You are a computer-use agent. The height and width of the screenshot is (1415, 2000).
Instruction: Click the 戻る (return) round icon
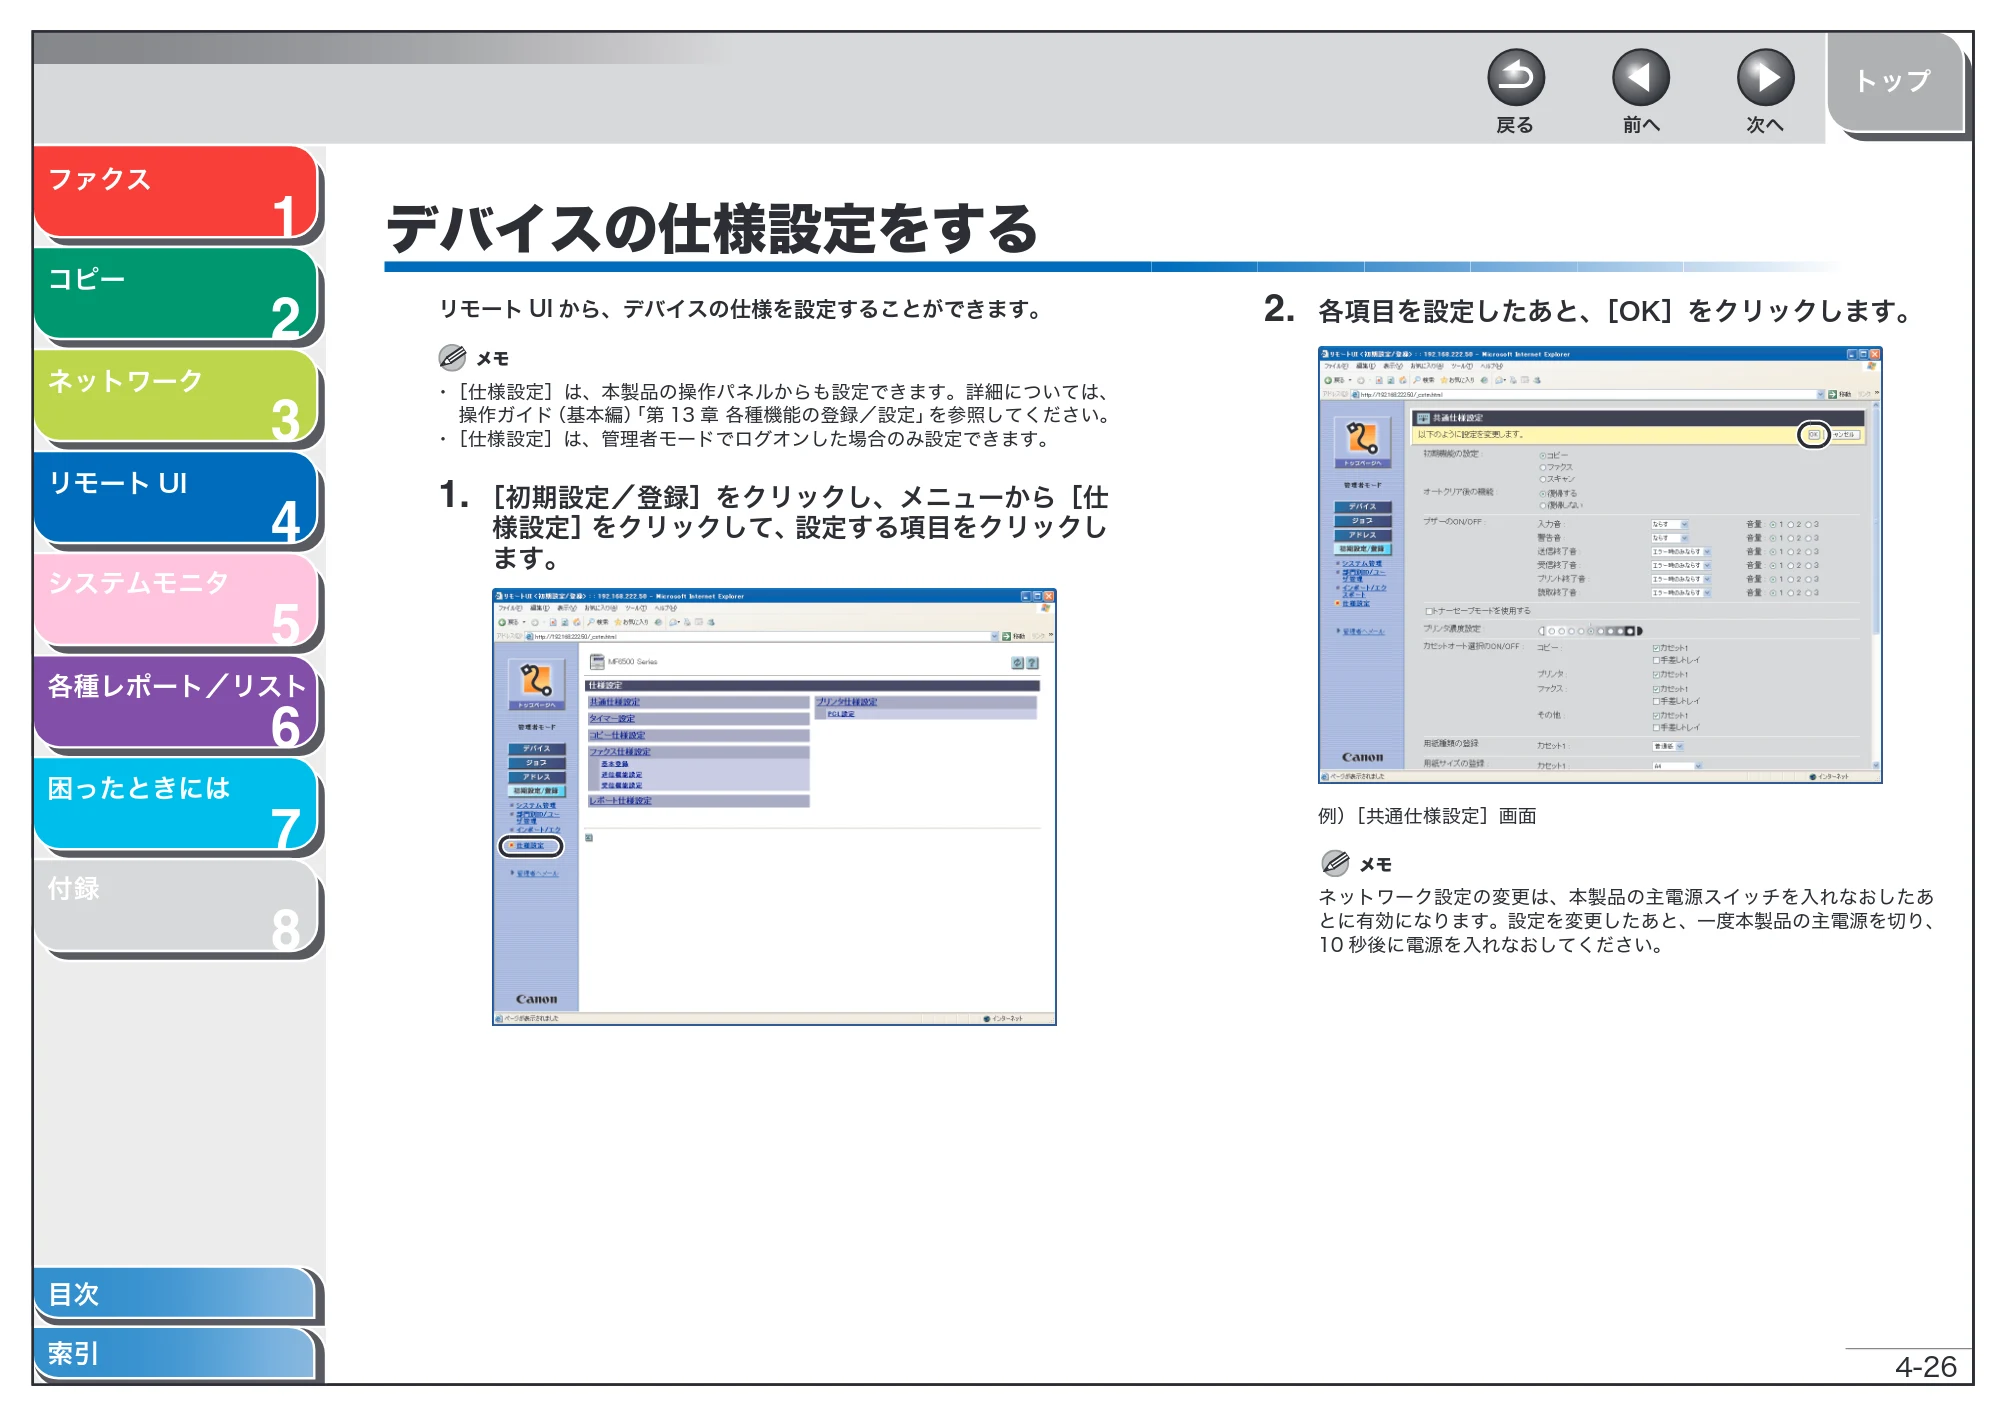[1515, 78]
